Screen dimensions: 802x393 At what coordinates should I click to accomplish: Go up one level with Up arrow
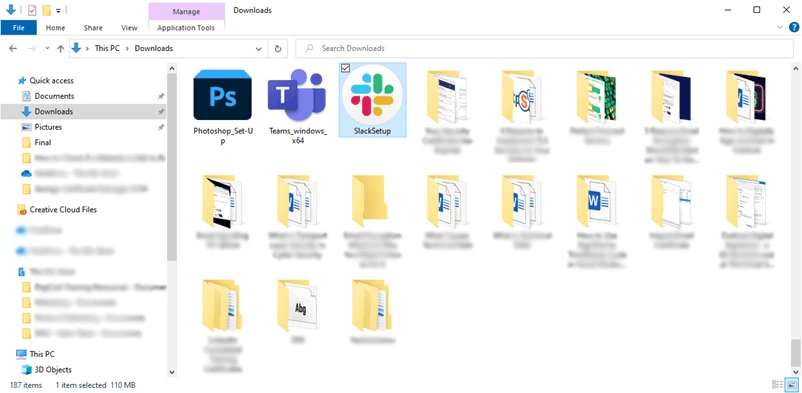tap(60, 49)
